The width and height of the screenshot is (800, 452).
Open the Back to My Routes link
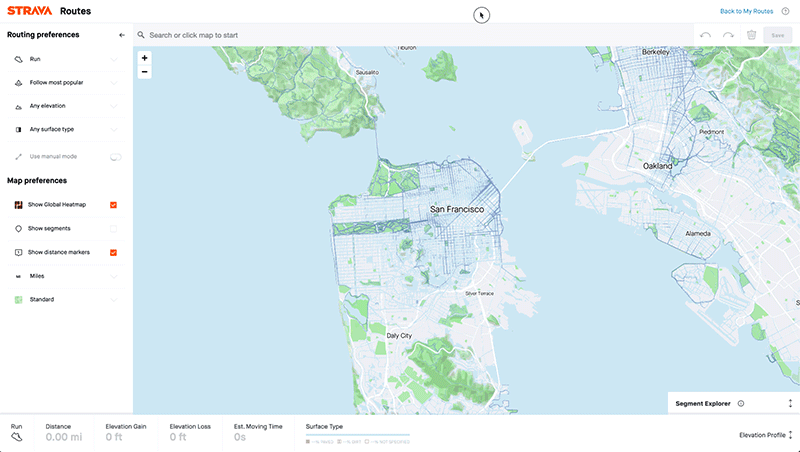746,11
